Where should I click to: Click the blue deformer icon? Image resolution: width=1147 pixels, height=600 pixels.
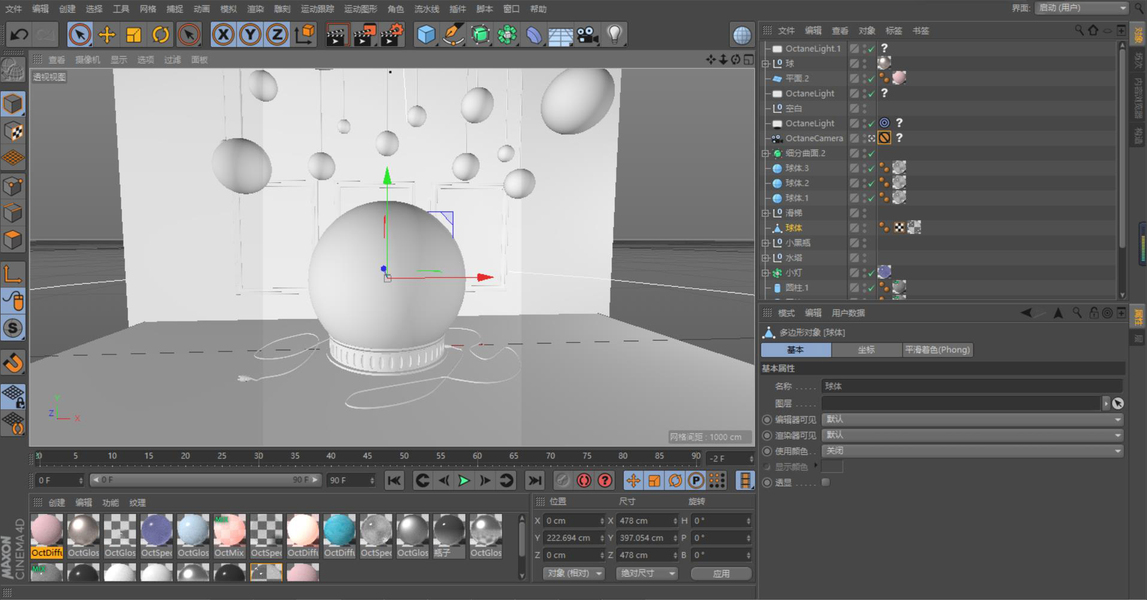tap(534, 34)
